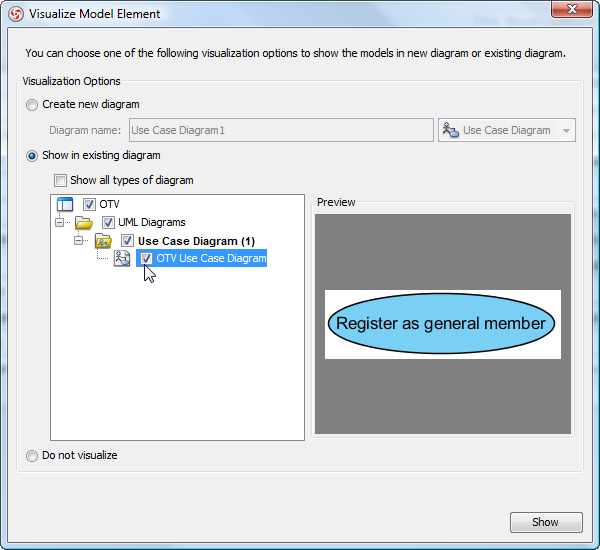Select the Show in existing diagram option
This screenshot has height=550, width=600.
(x=32, y=156)
